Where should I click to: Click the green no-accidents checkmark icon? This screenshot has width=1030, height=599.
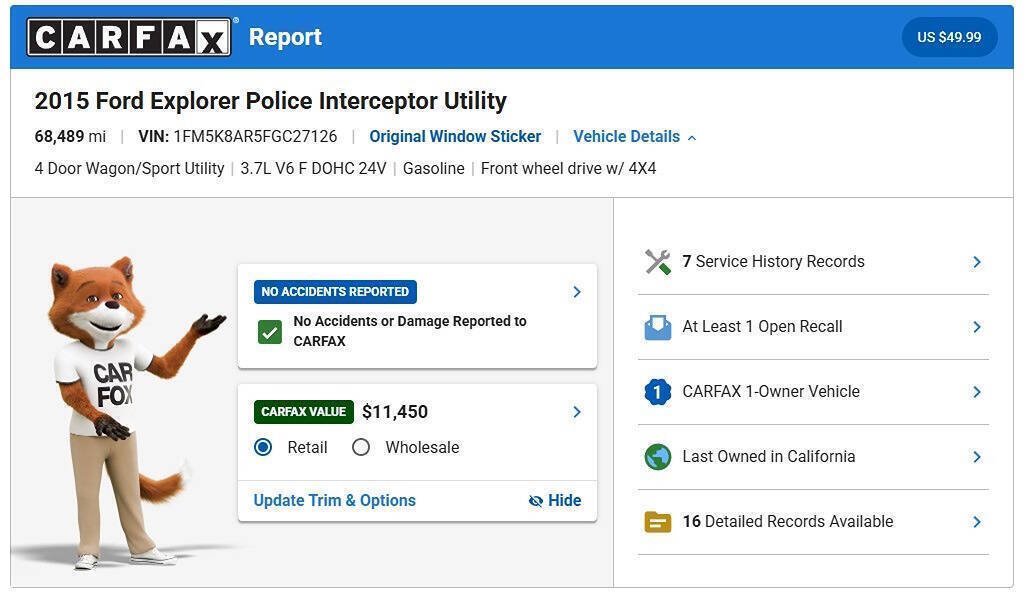[269, 332]
